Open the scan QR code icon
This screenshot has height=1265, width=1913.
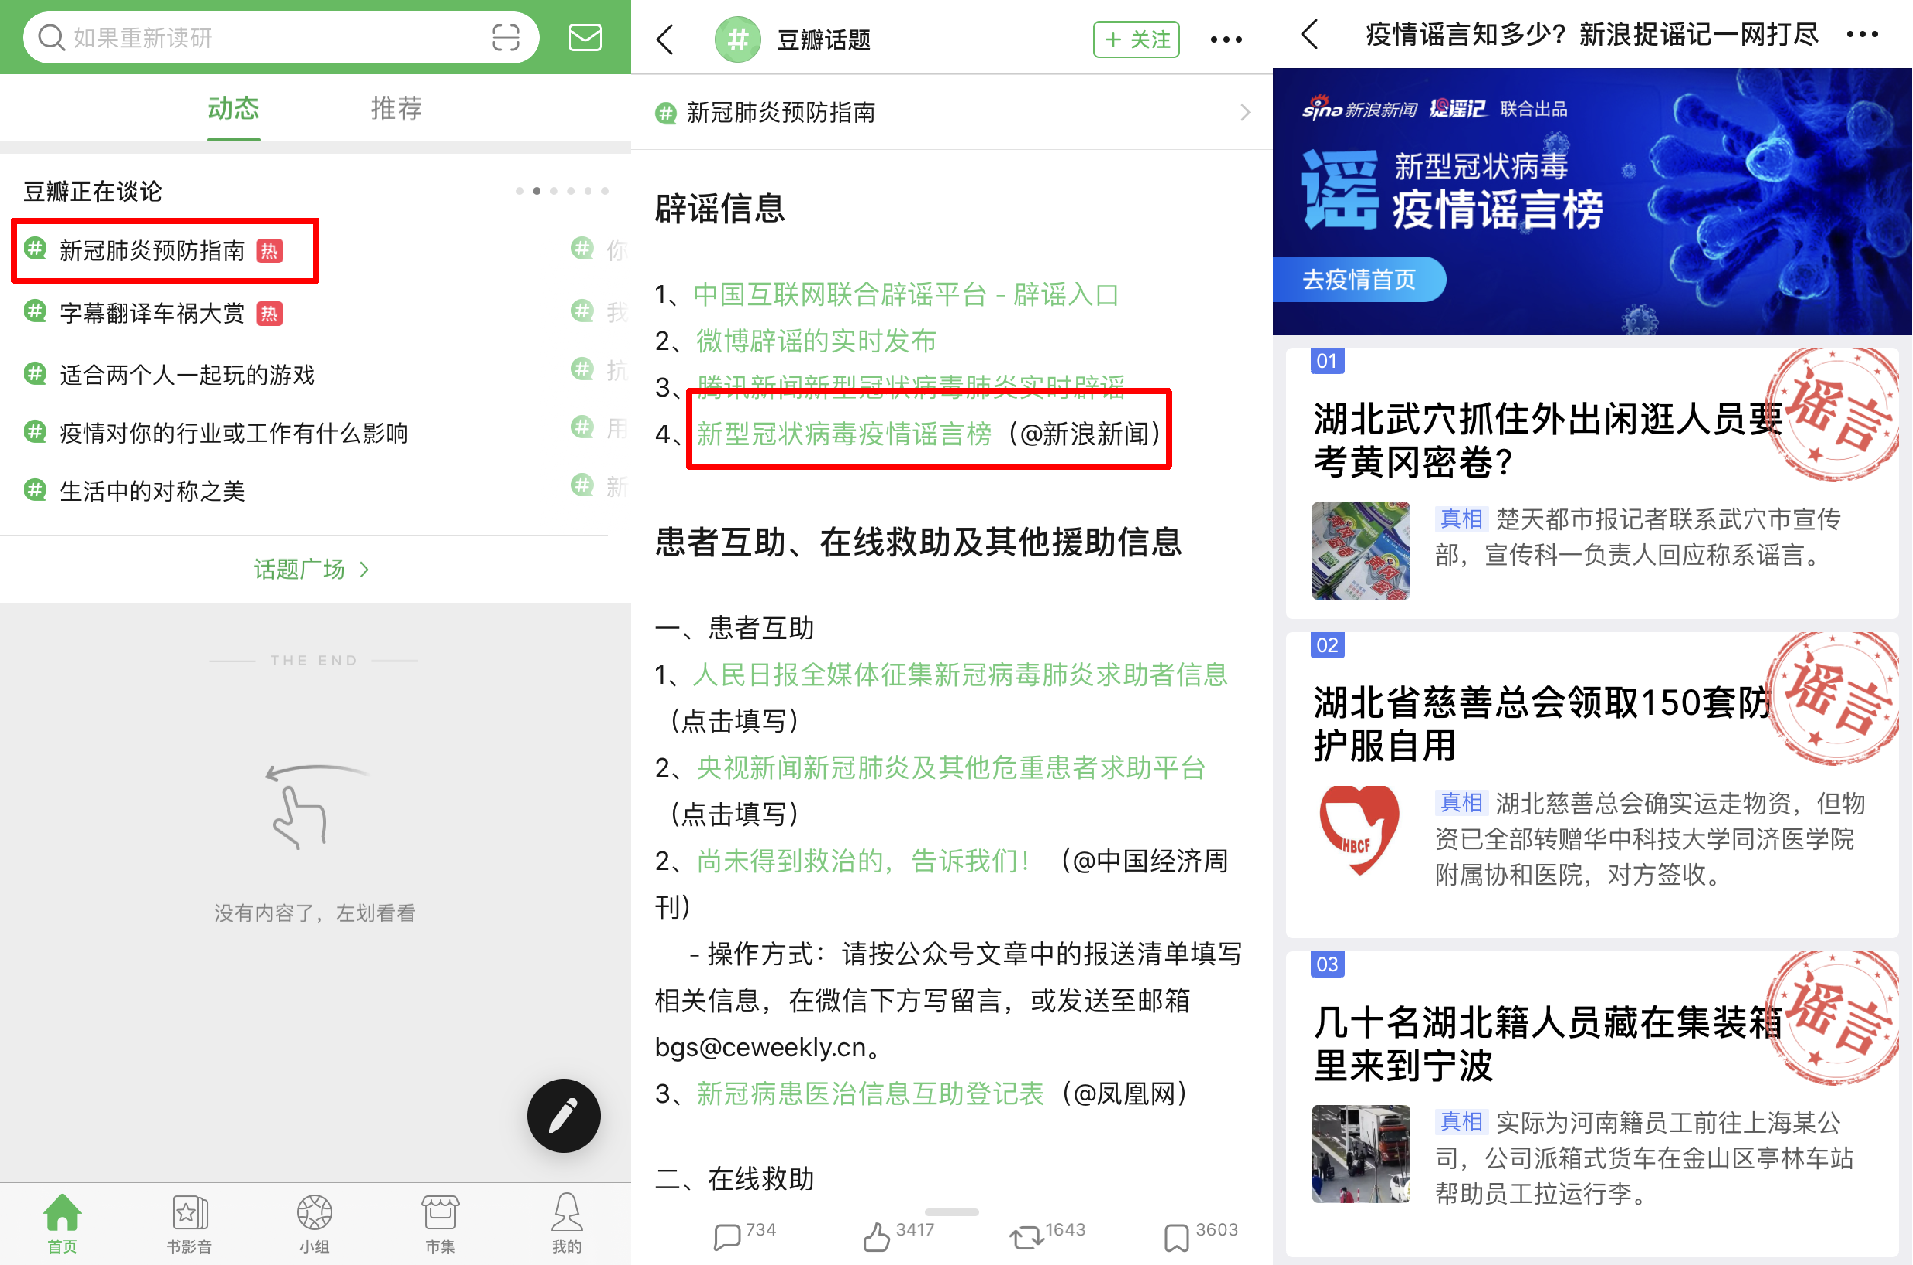click(x=506, y=38)
